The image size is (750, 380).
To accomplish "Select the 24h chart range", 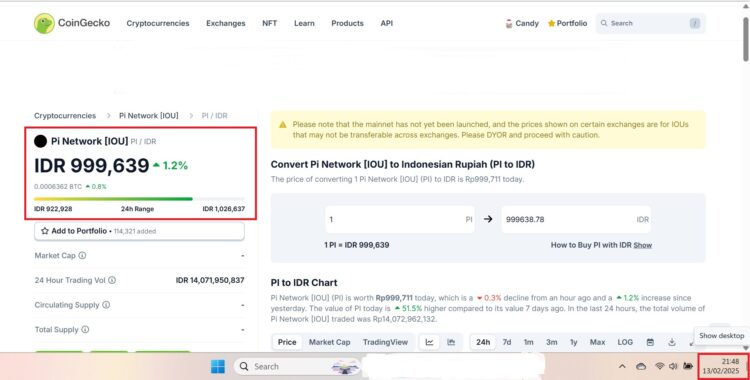I will coord(483,342).
